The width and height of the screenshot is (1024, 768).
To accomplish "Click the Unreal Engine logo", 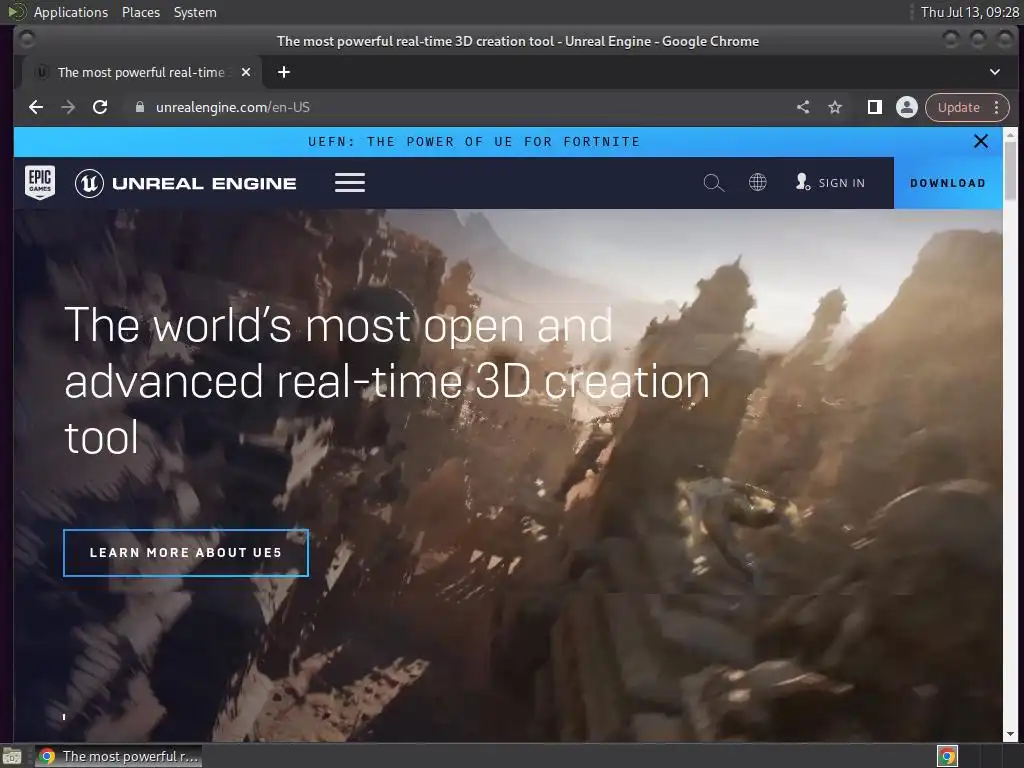I will point(185,183).
